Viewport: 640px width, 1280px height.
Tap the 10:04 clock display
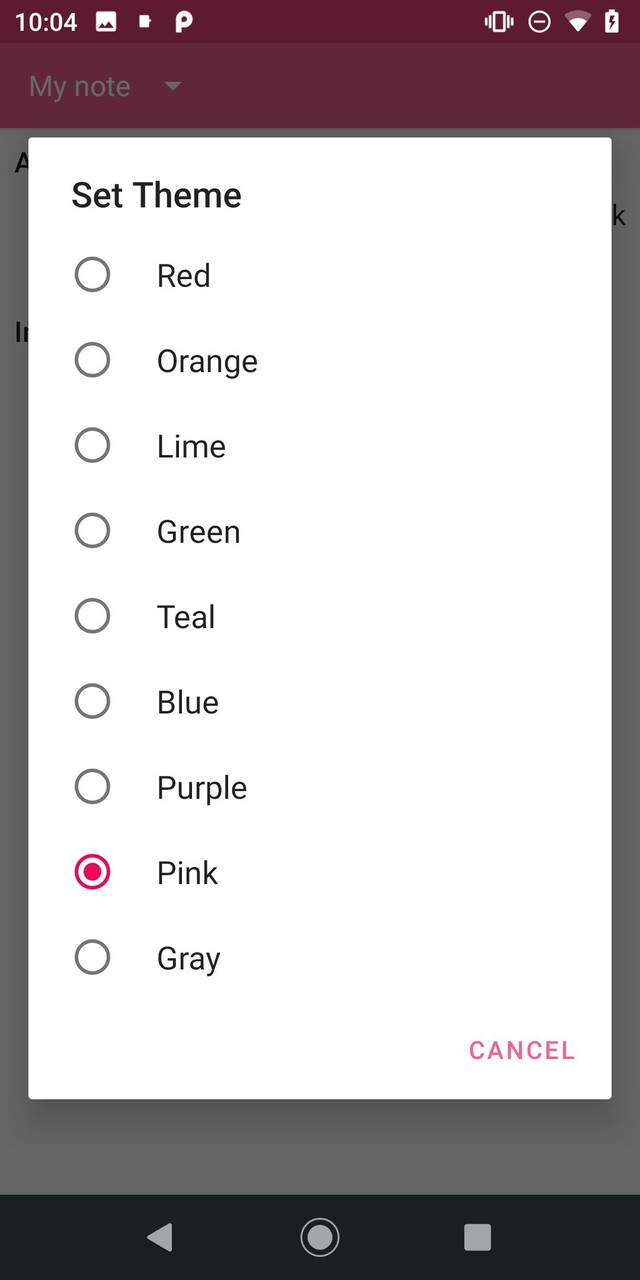pos(46,21)
